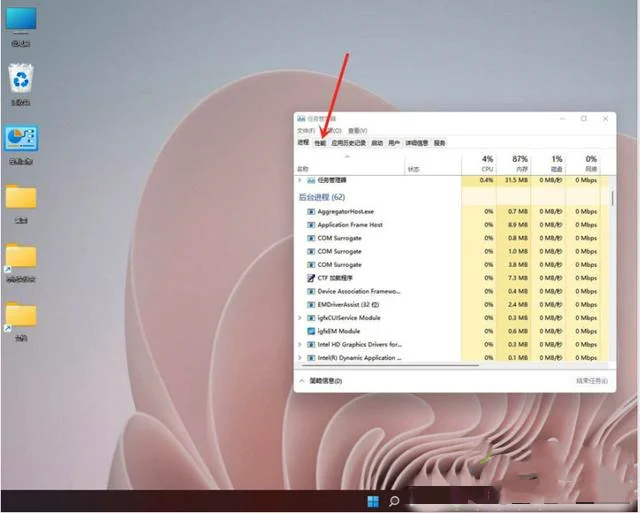
Task: Click the taskbar search magnifier icon
Action: pyautogui.click(x=395, y=500)
